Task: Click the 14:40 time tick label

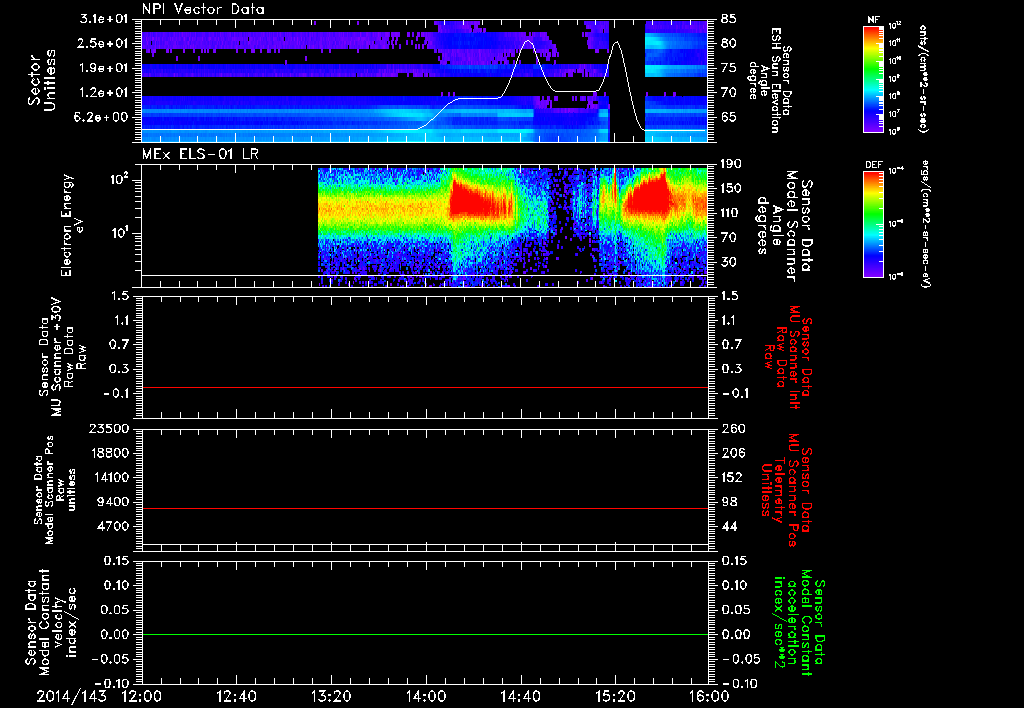Action: point(520,696)
